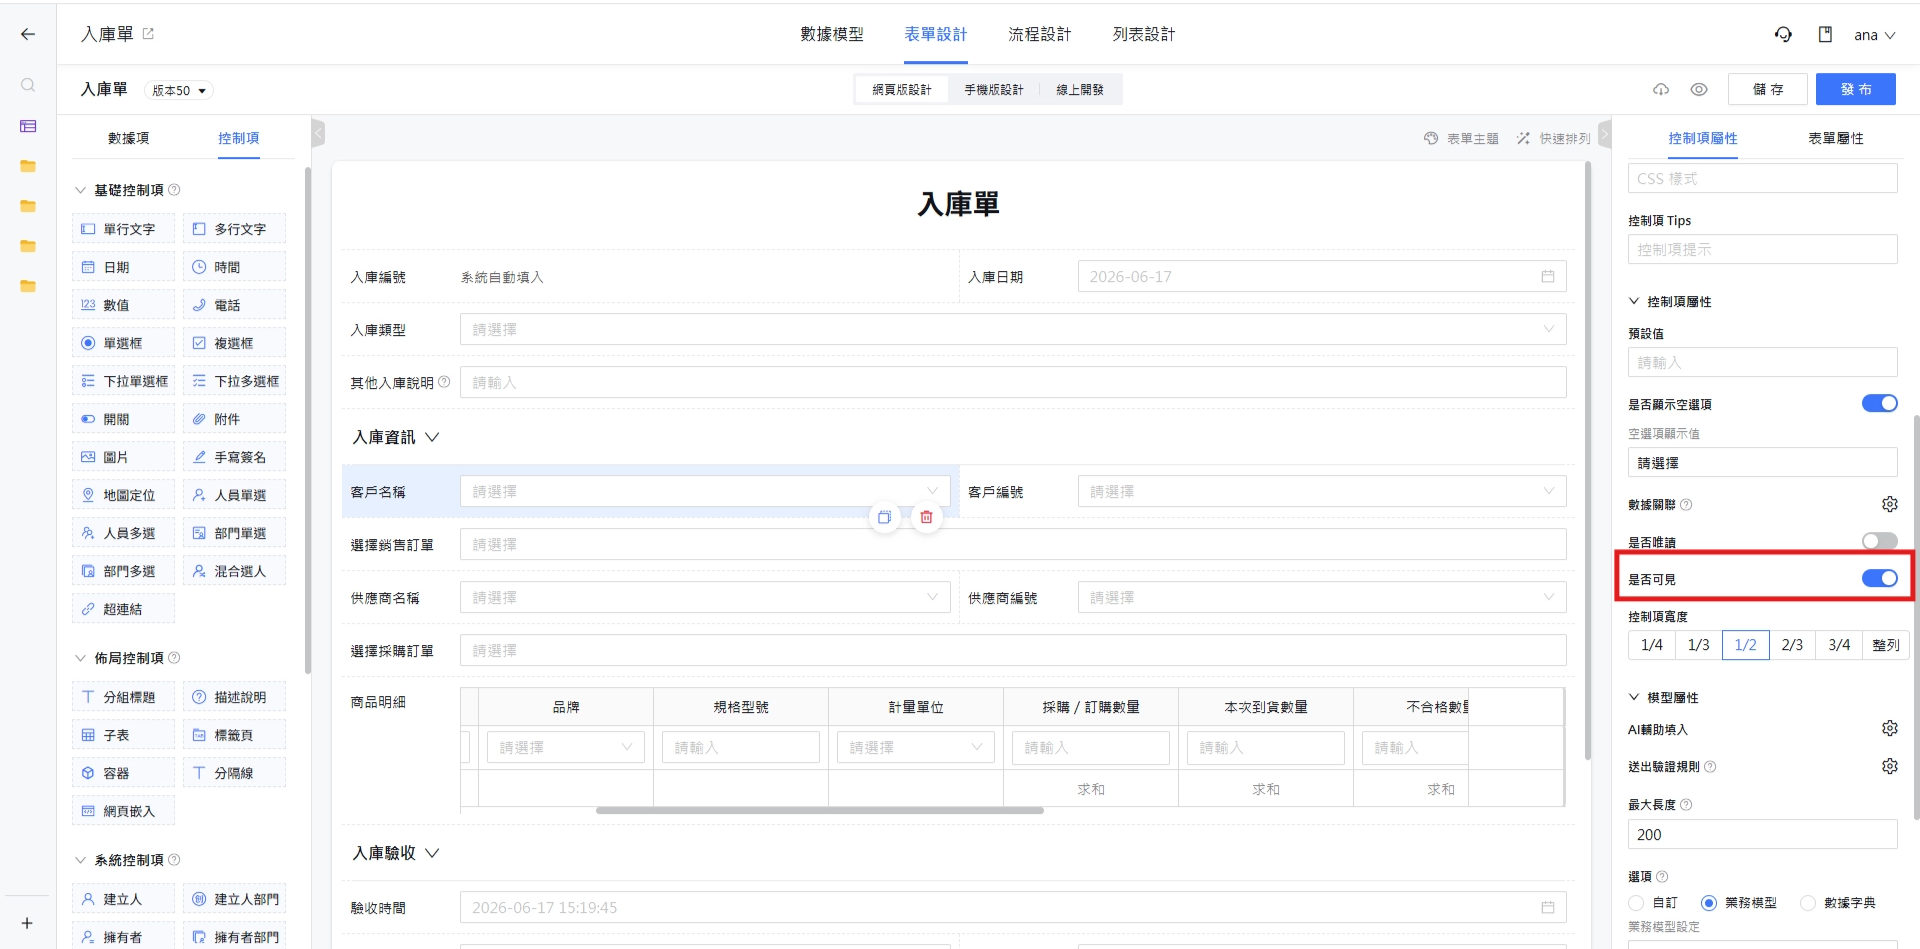Add the 手寫簽名 control
Screen dimensions: 1920x949
click(x=234, y=457)
